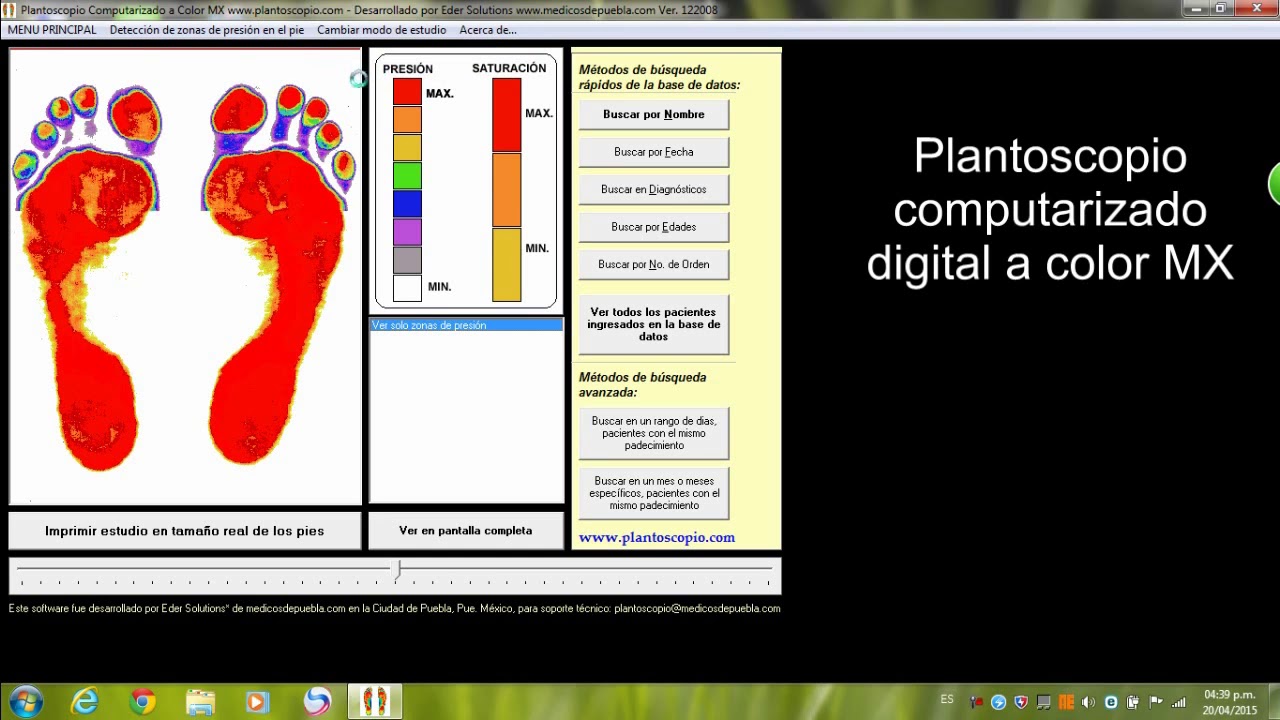The height and width of the screenshot is (720, 1280).
Task: Open the shield antivirus tray icon
Action: point(1021,702)
